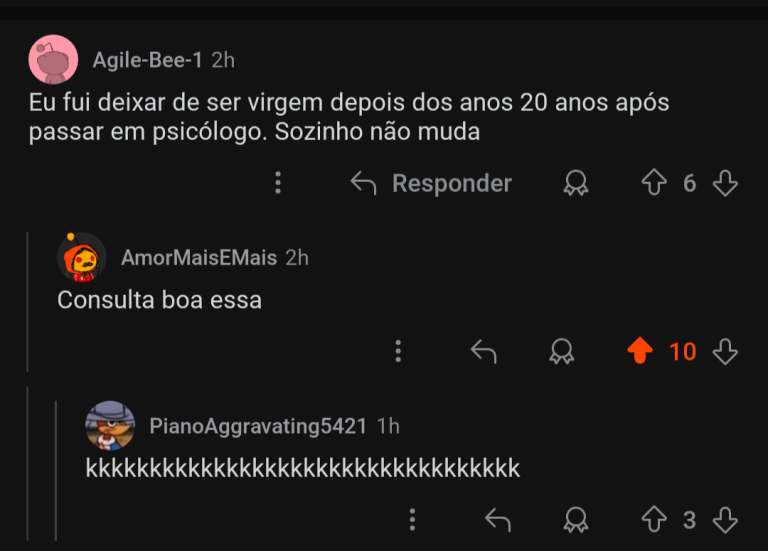Open AmorMaisEMais avatar image
The image size is (768, 551).
coord(81,258)
